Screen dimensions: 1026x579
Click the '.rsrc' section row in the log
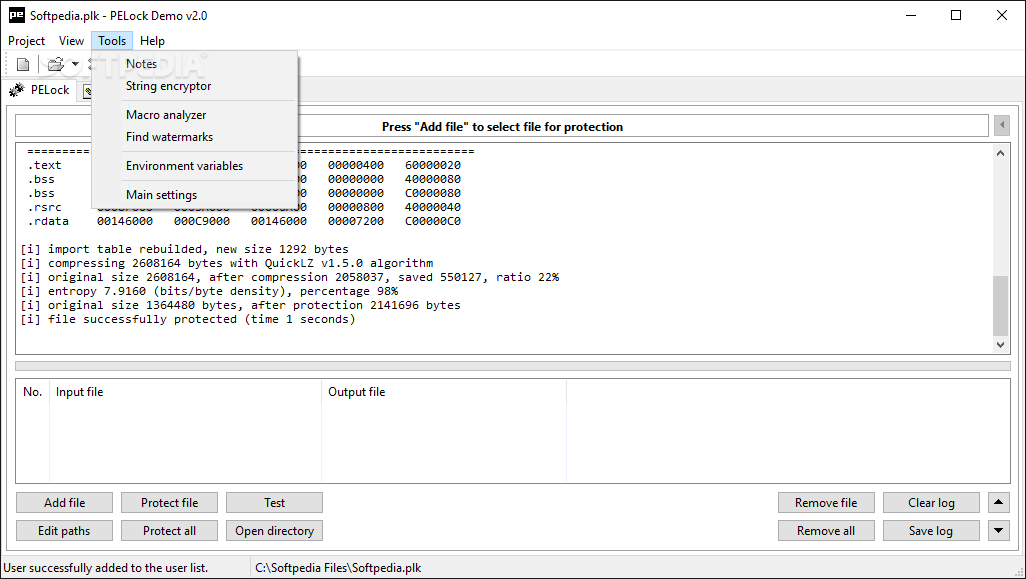243,207
